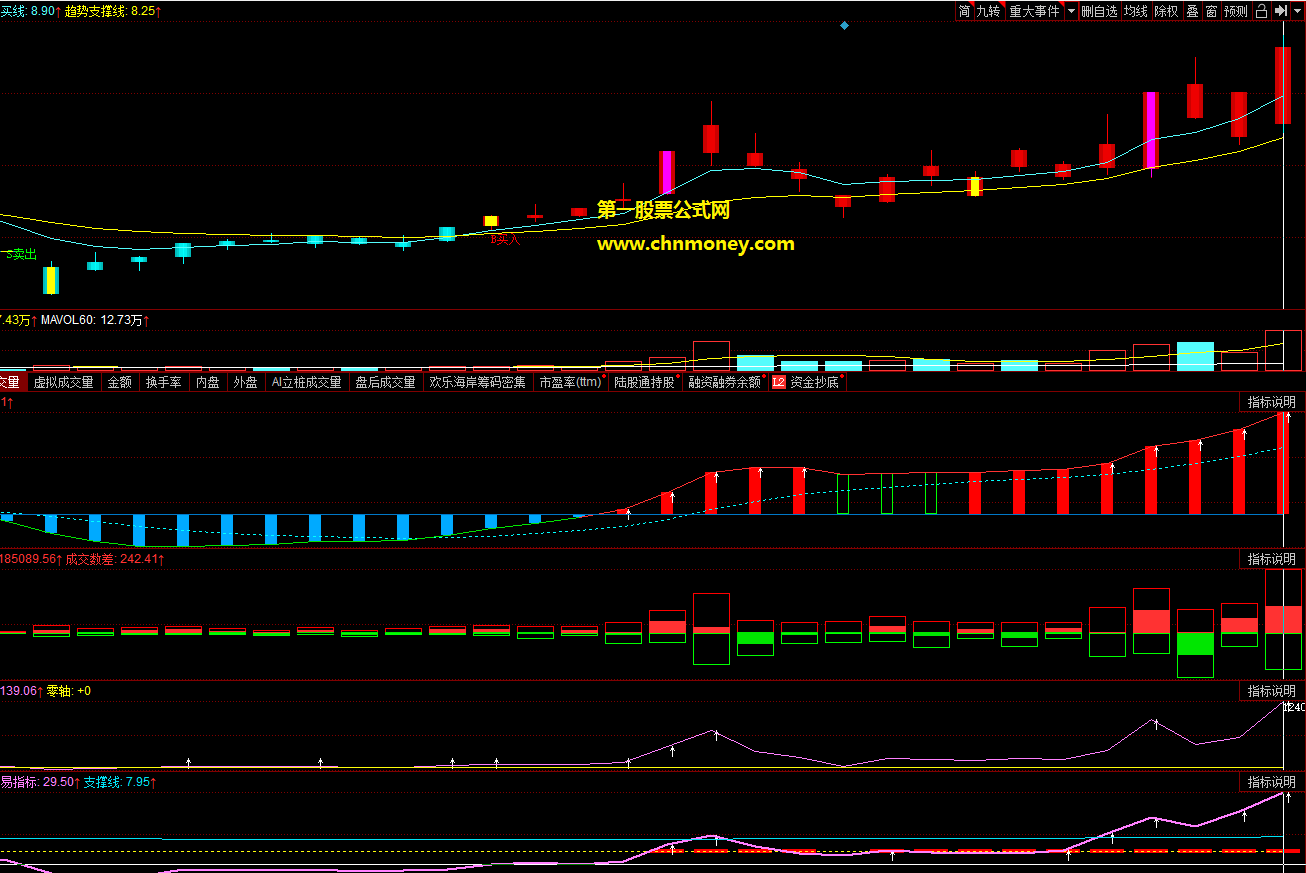Expand the rightmost toolbar dropdown arrow

click(x=1297, y=11)
